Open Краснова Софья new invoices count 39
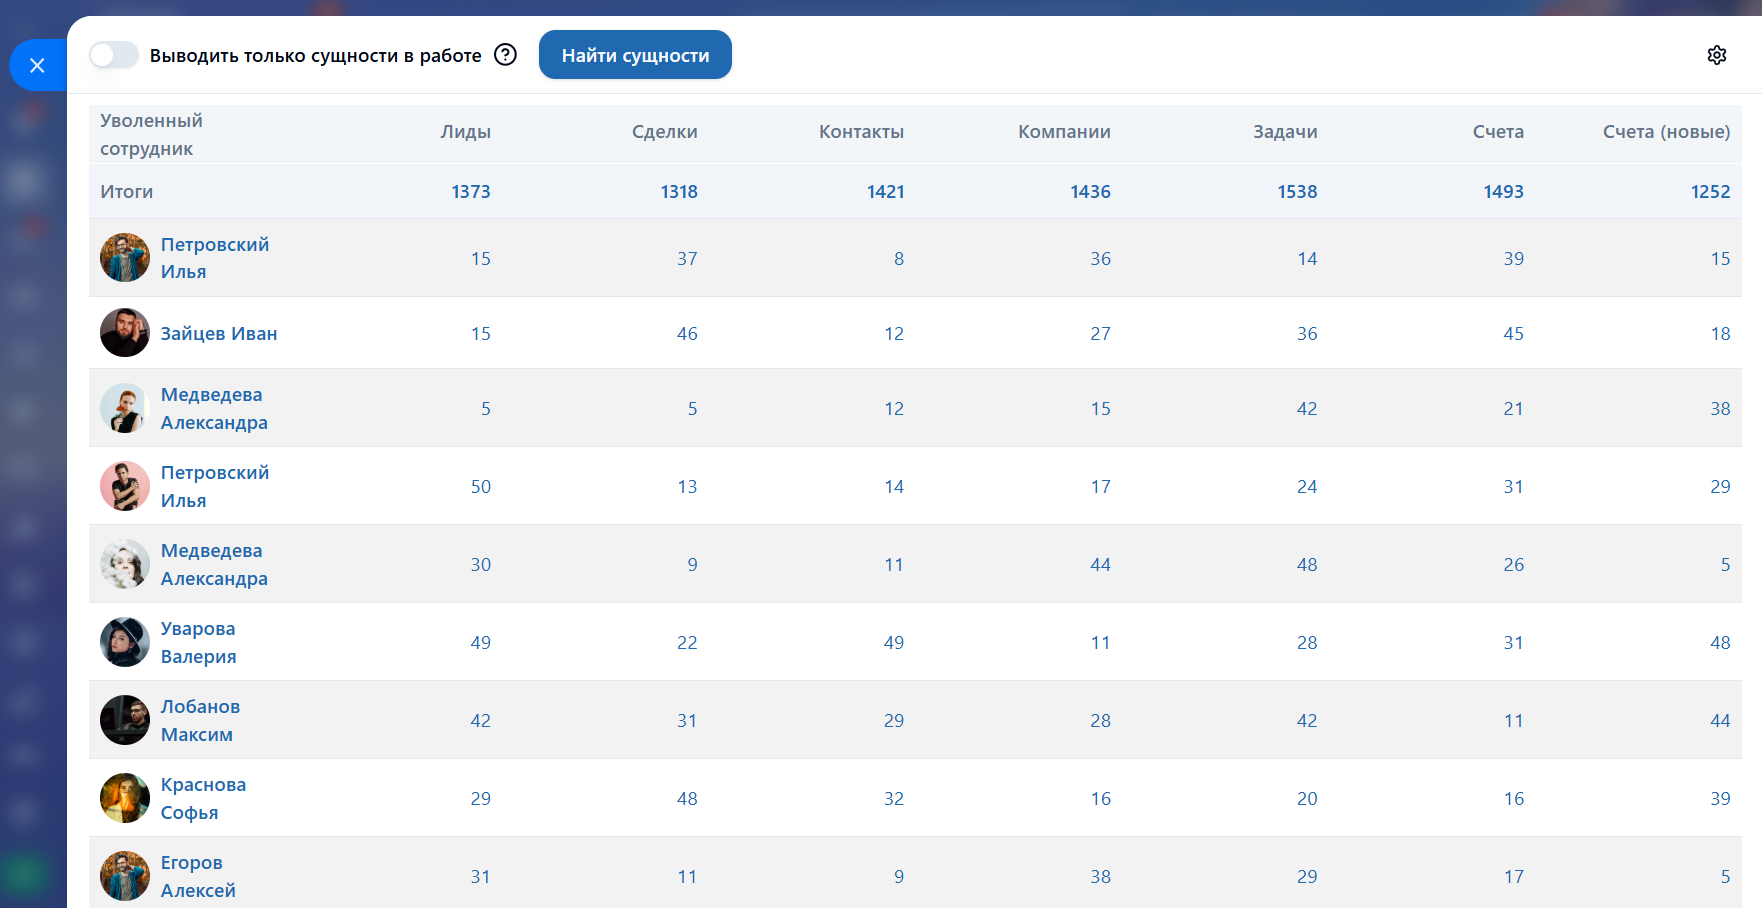1762x908 pixels. [1719, 799]
